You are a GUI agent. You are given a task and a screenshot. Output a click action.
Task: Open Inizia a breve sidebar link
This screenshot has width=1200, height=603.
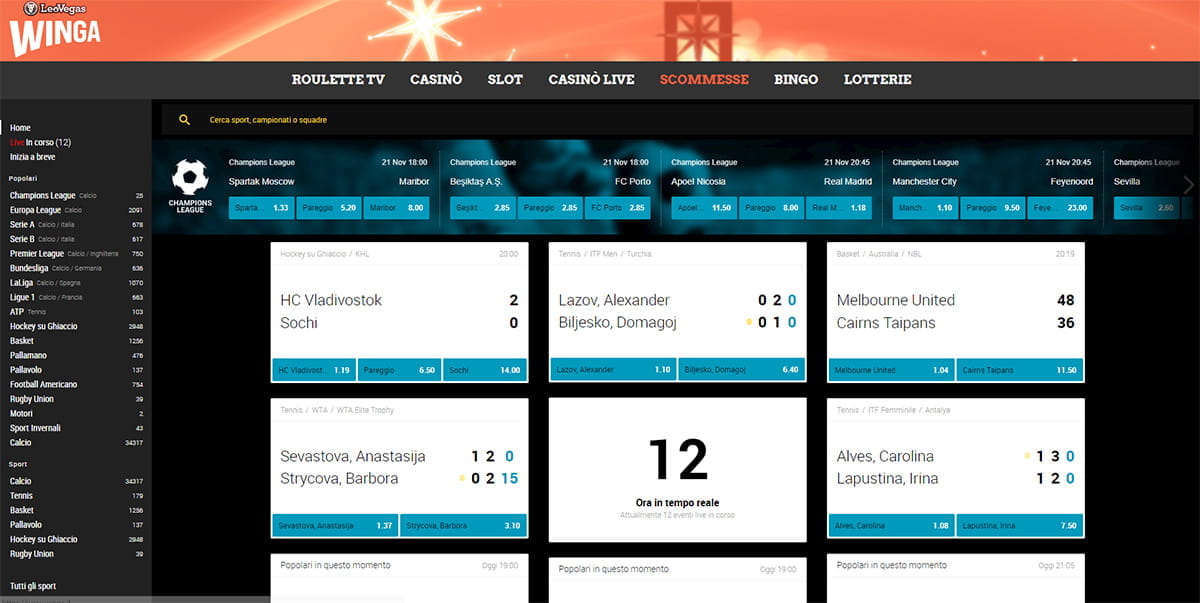point(32,157)
